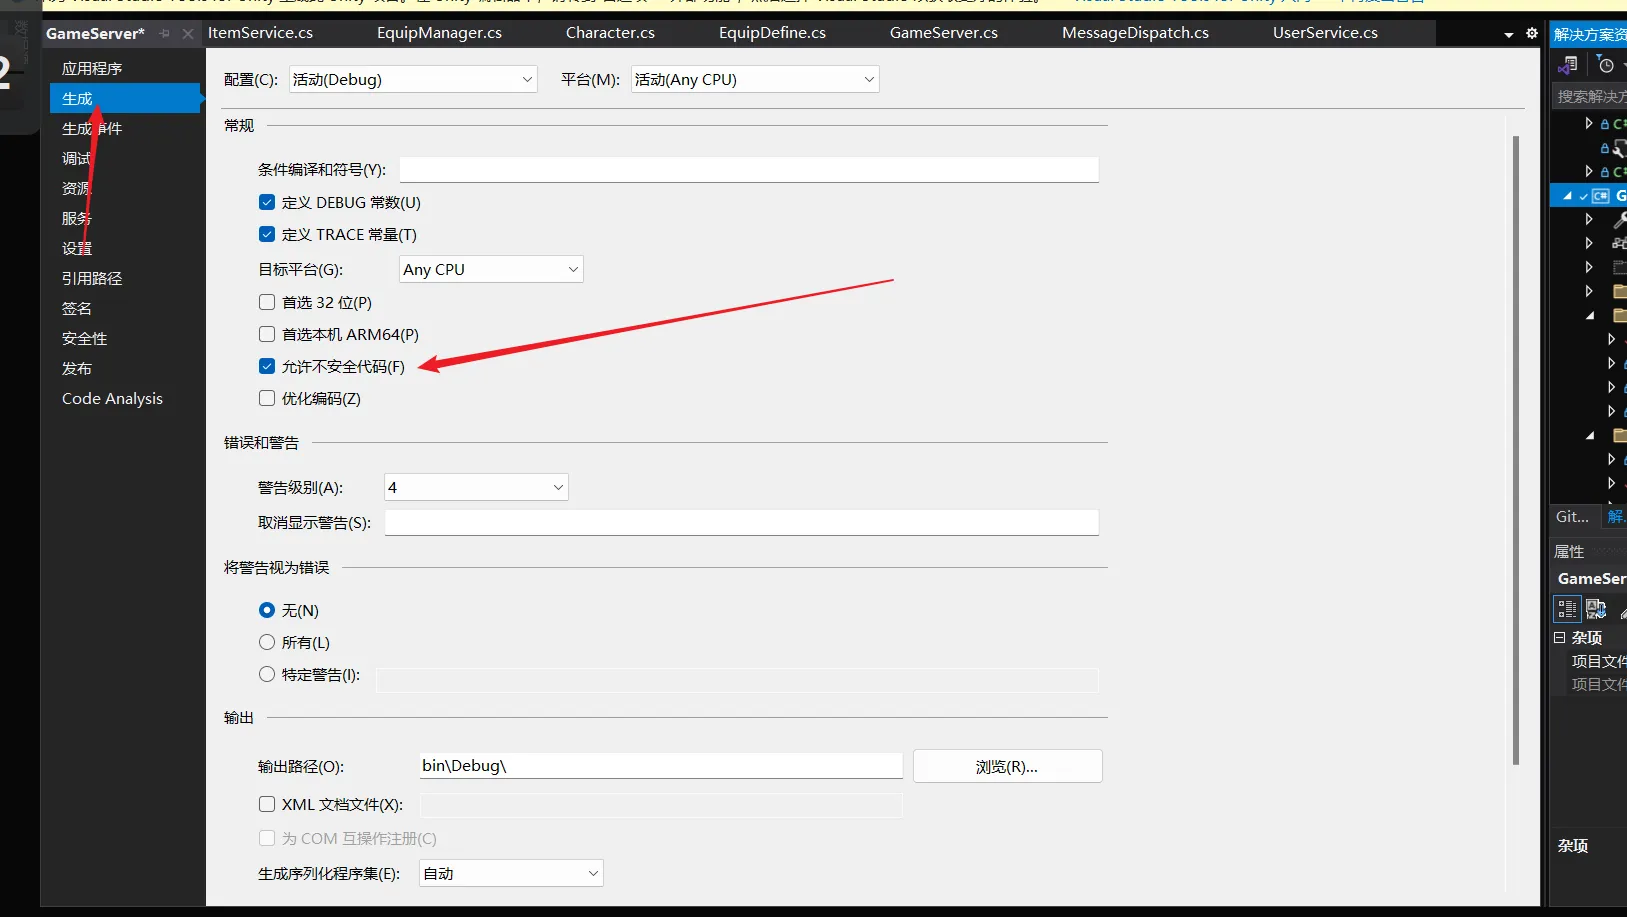
Task: Click pending changes filter clock icon
Action: pos(1606,65)
